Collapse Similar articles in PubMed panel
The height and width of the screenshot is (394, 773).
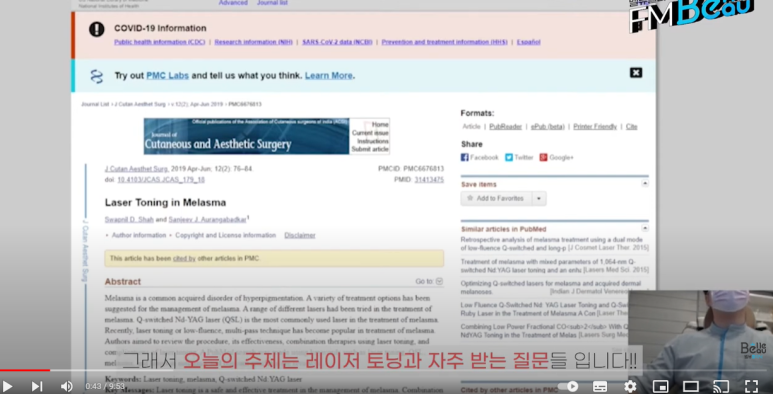(x=645, y=228)
